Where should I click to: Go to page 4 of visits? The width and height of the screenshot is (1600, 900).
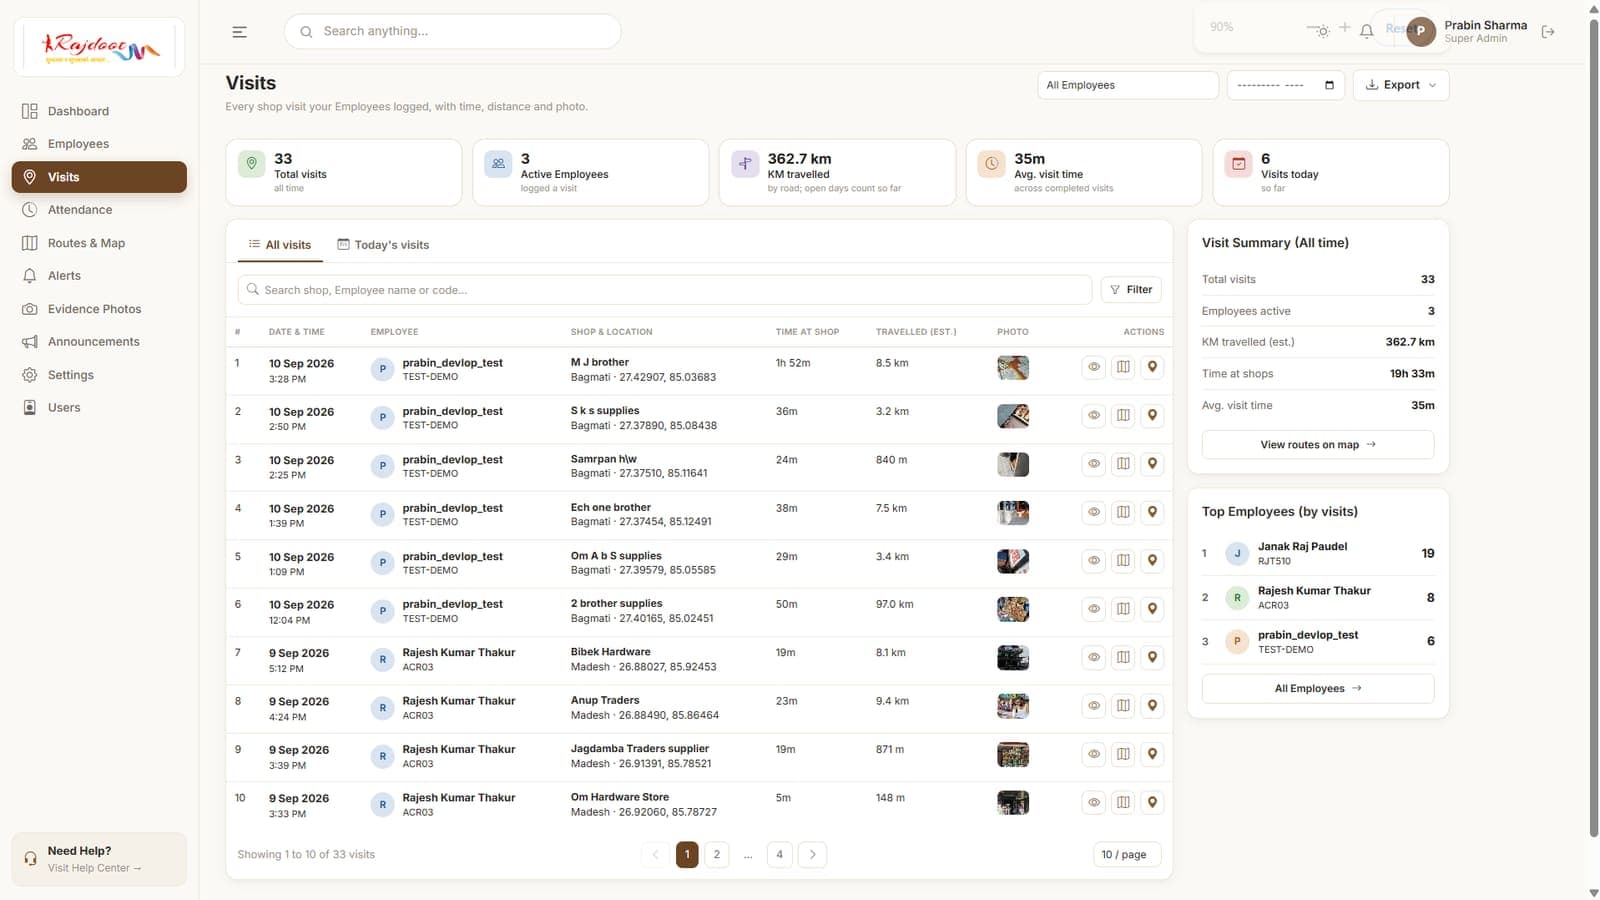pos(779,855)
